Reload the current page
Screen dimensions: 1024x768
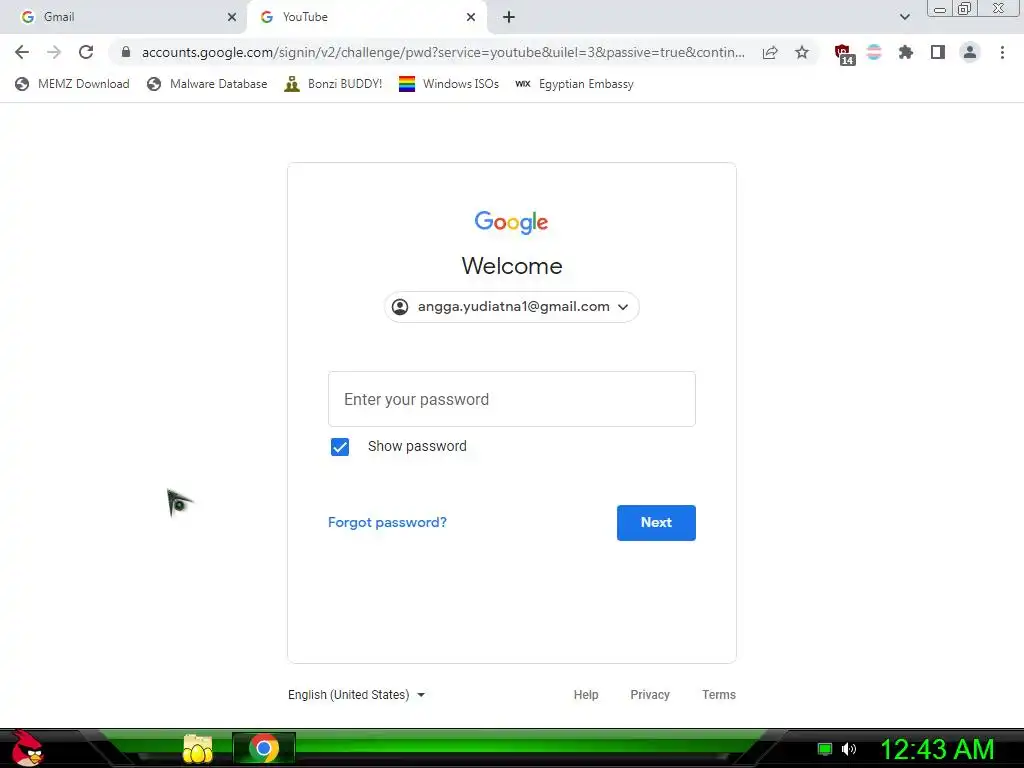point(86,52)
